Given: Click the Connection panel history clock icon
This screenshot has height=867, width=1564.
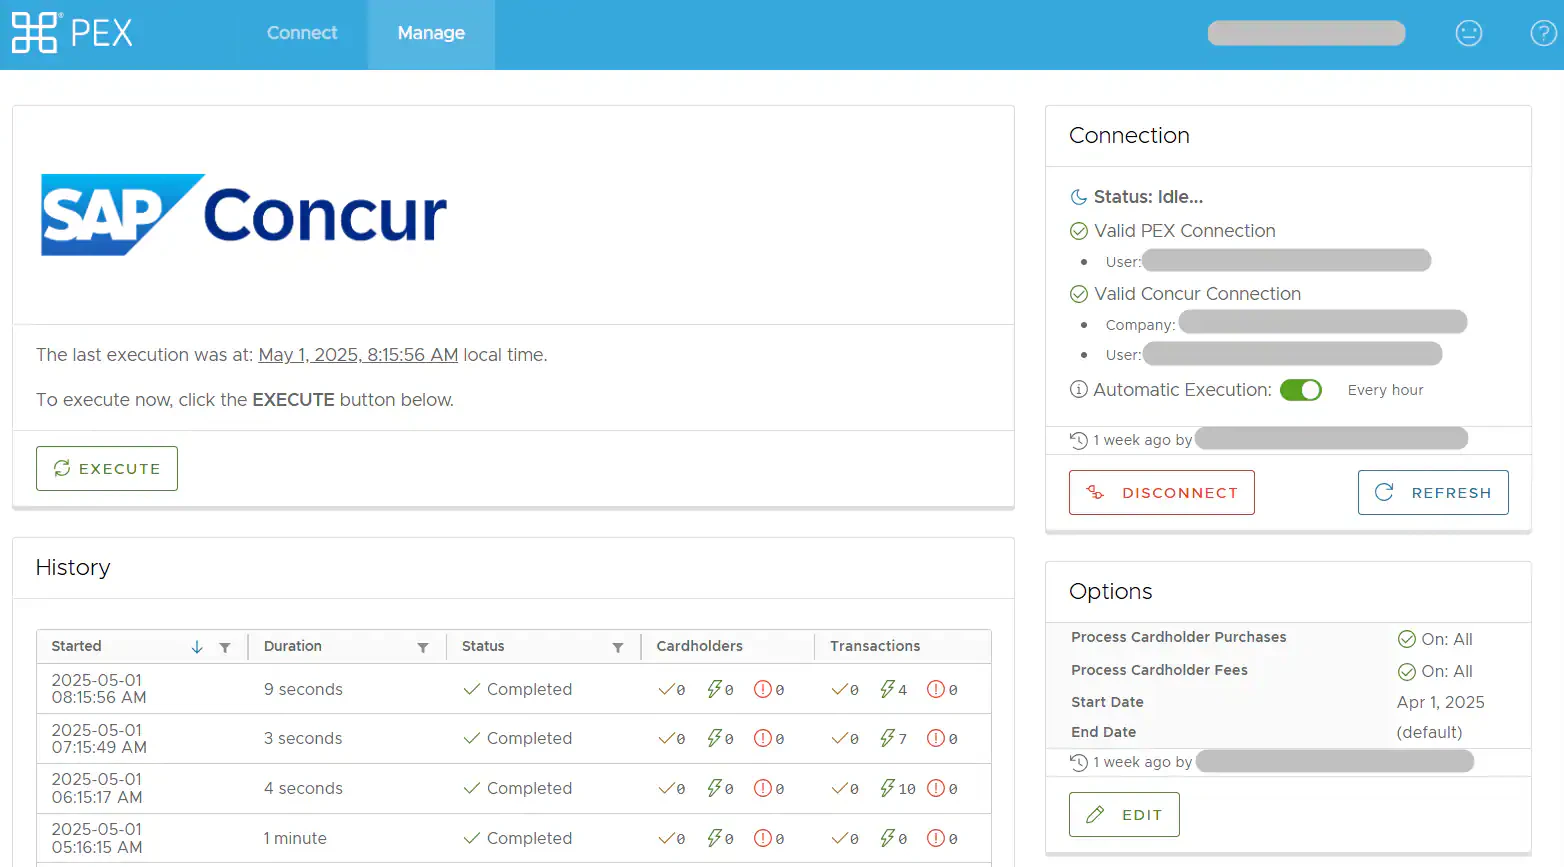Looking at the screenshot, I should [x=1079, y=440].
